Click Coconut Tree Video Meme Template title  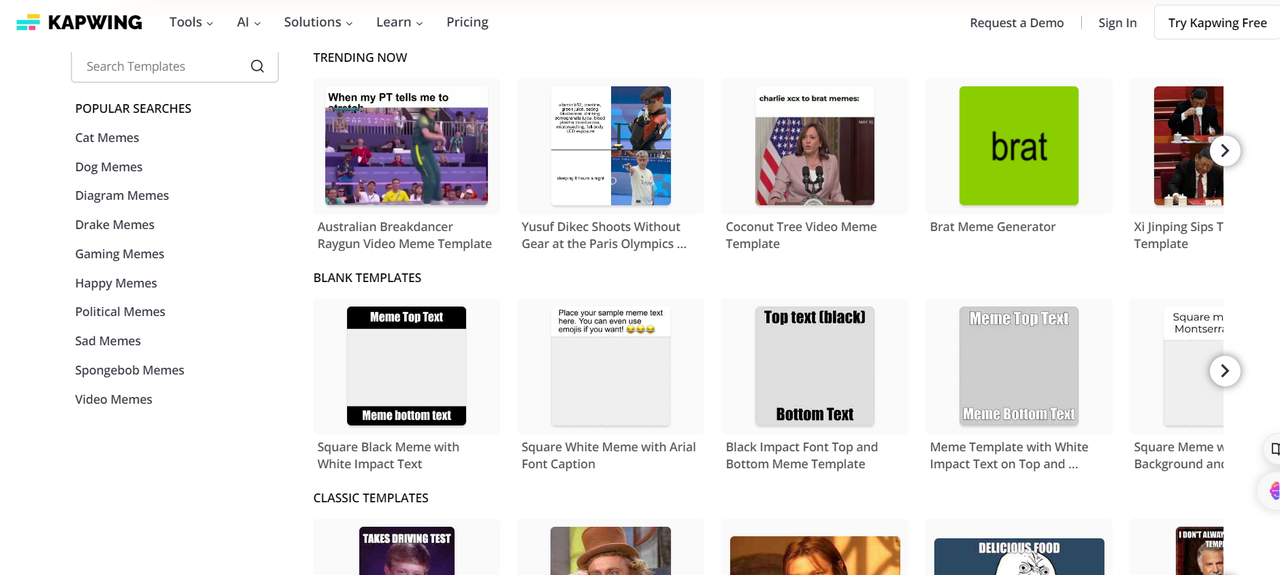(801, 235)
